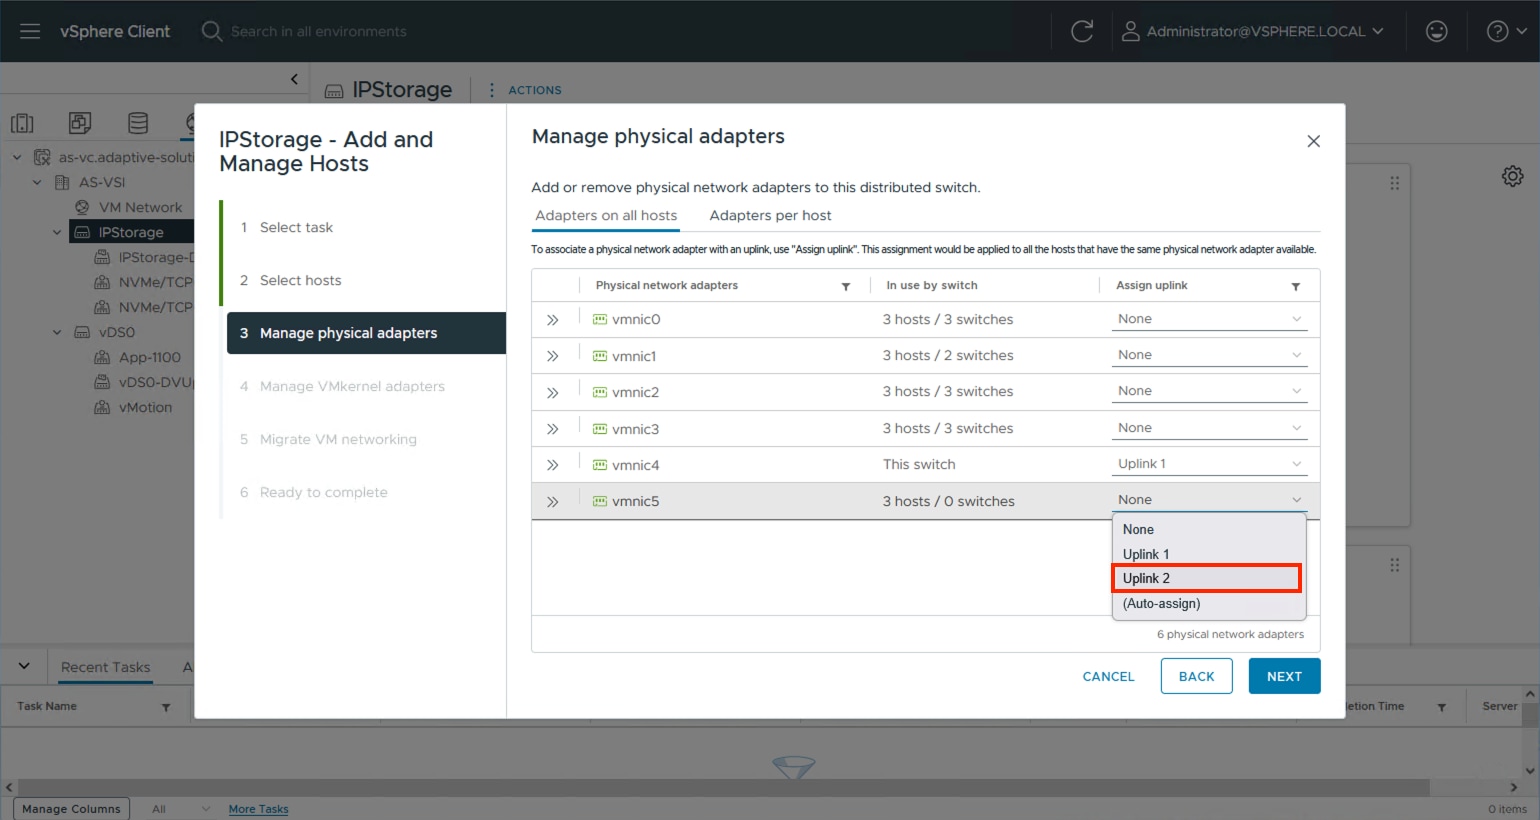Click the filter icon in Task Name column
Image resolution: width=1540 pixels, height=820 pixels.
[166, 706]
